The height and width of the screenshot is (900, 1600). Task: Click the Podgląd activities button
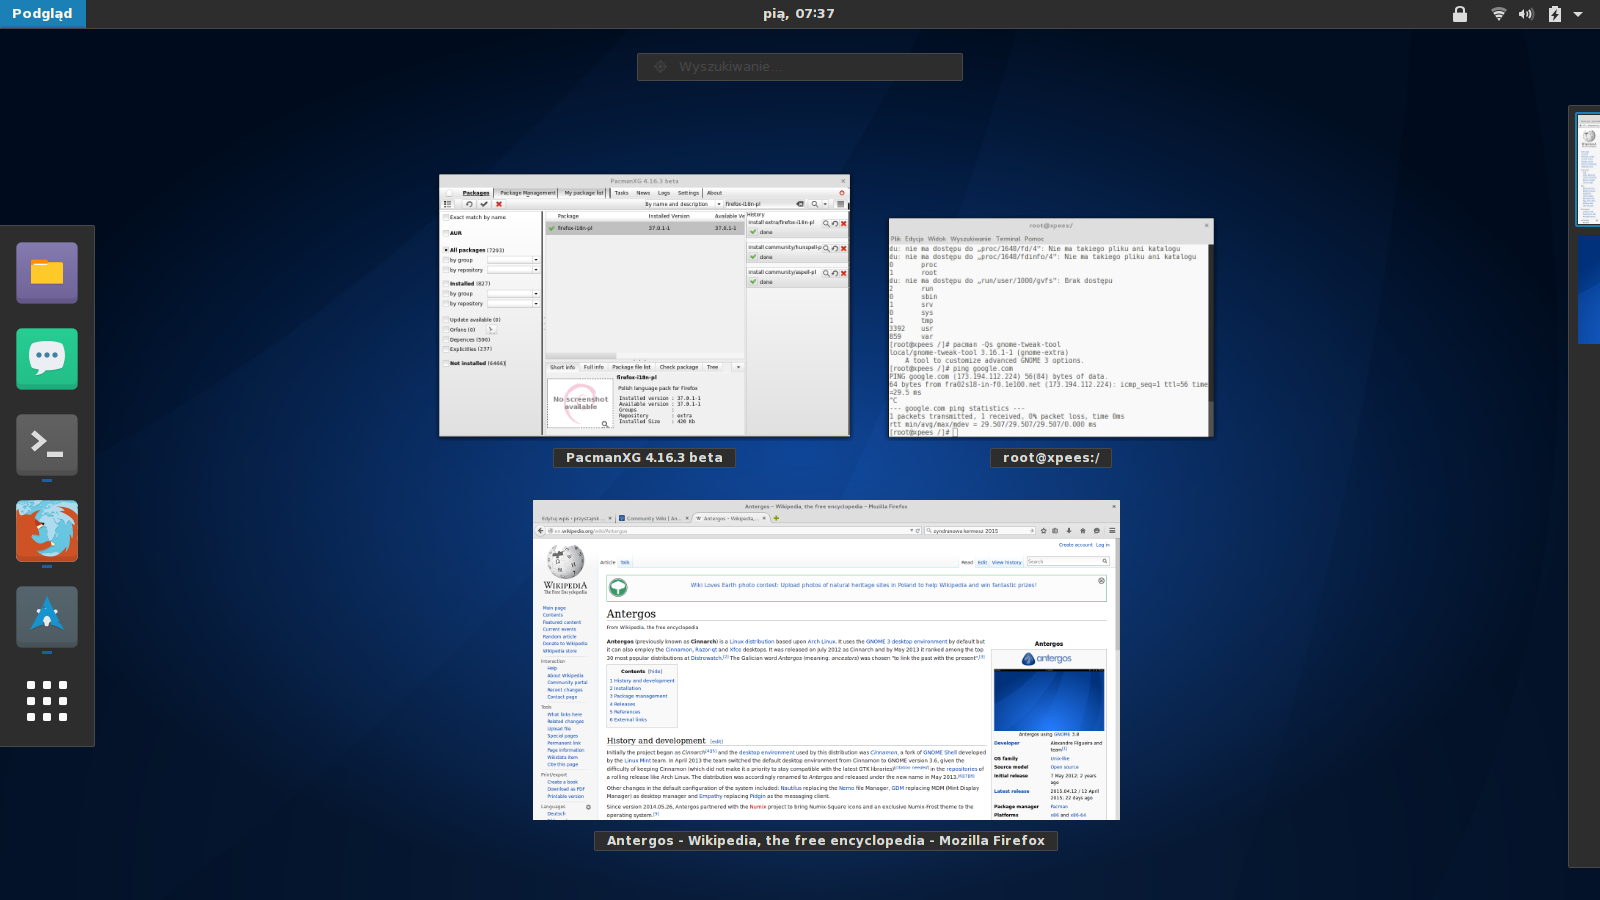click(x=42, y=14)
